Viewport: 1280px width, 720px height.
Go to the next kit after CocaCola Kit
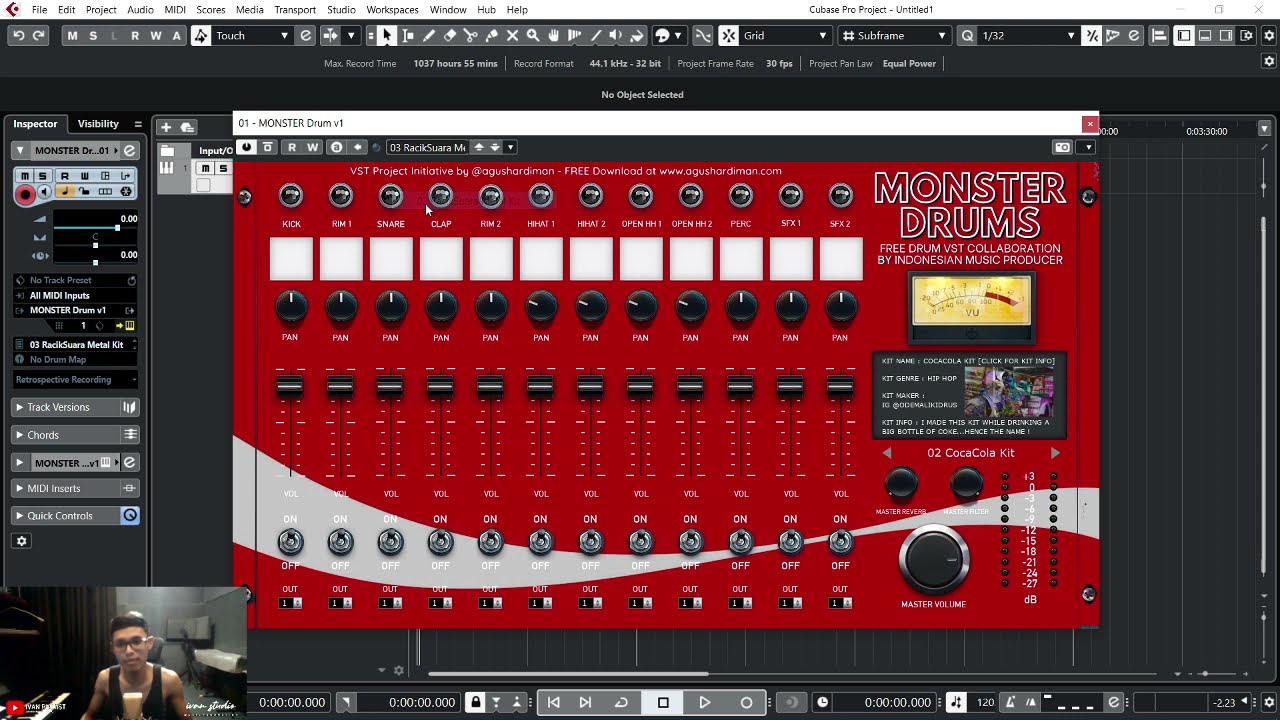(1055, 453)
